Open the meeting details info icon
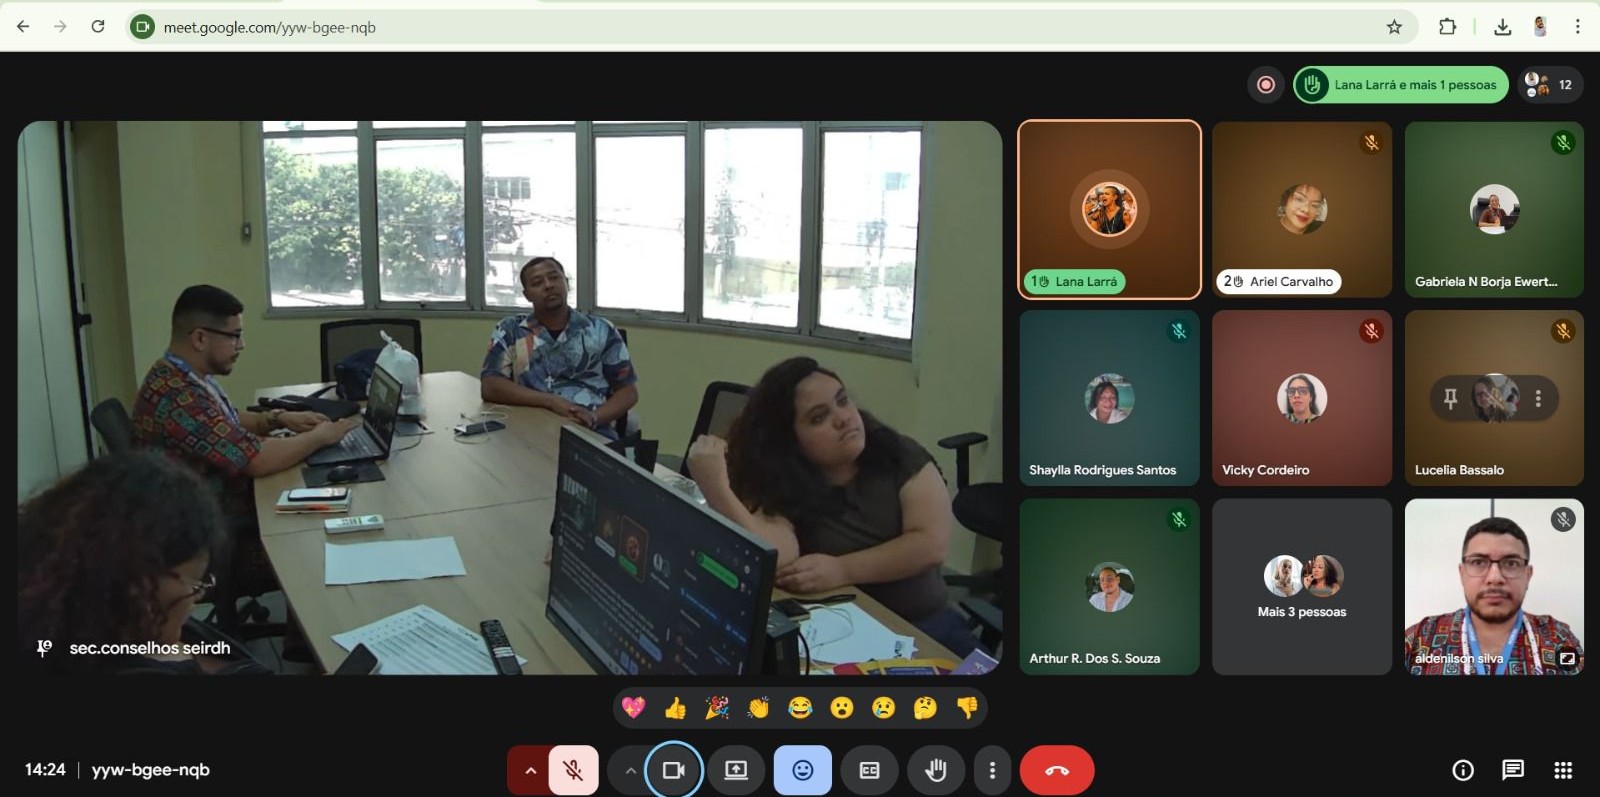This screenshot has width=1600, height=797. (x=1462, y=769)
